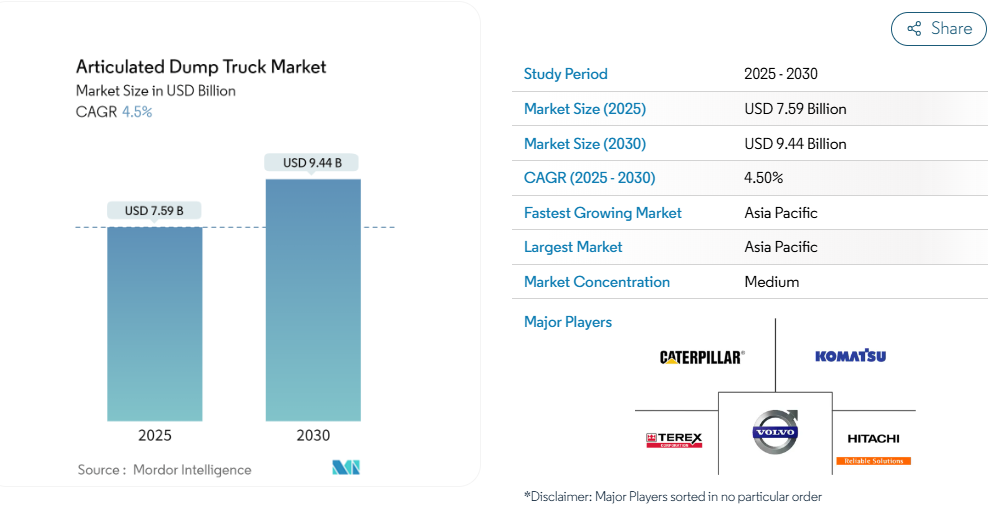Select the Market Size (2030) label
The height and width of the screenshot is (513, 988).
point(585,144)
